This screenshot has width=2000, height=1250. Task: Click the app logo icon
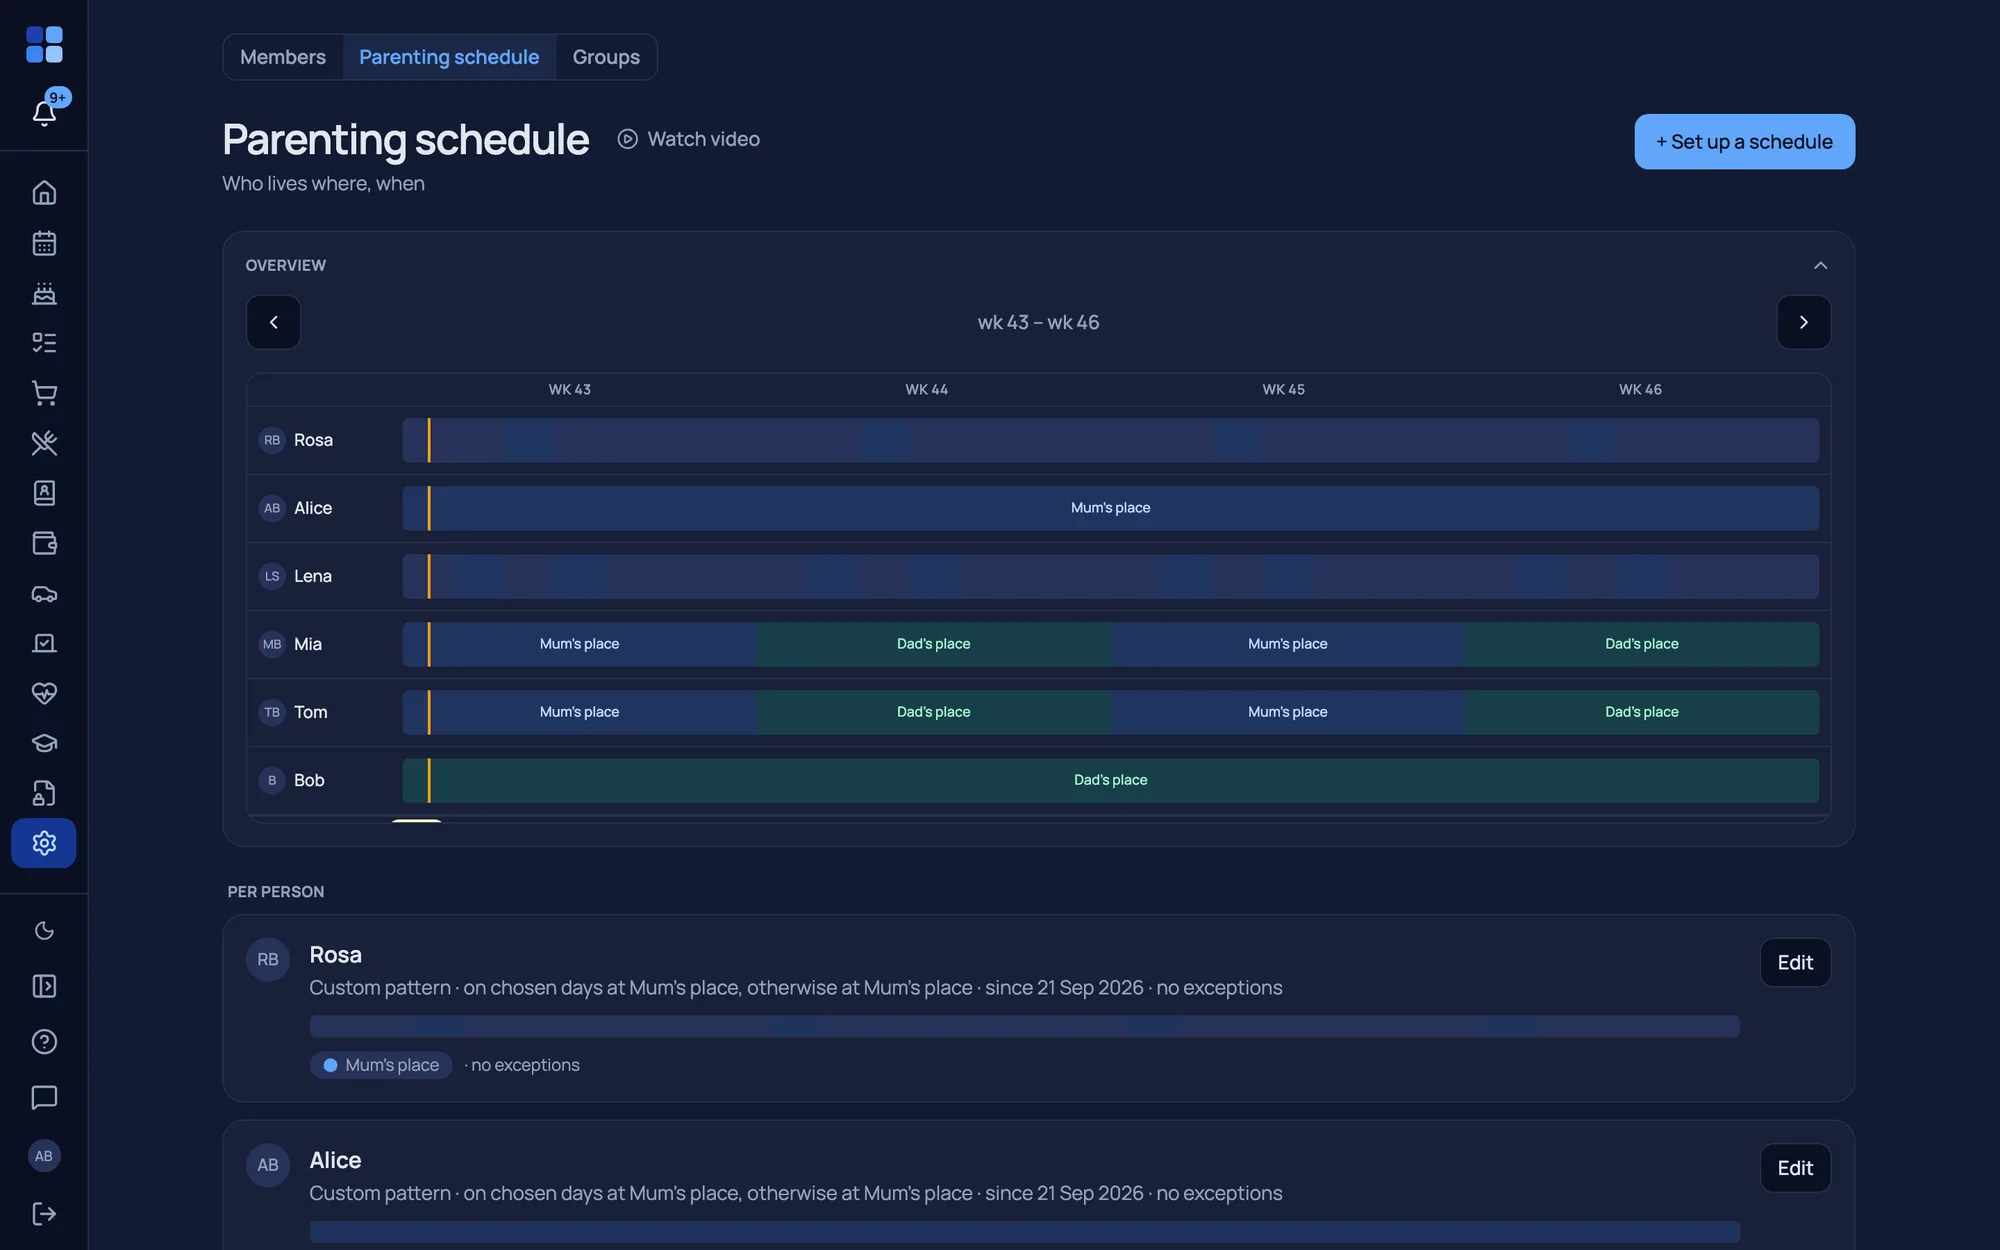click(x=44, y=45)
